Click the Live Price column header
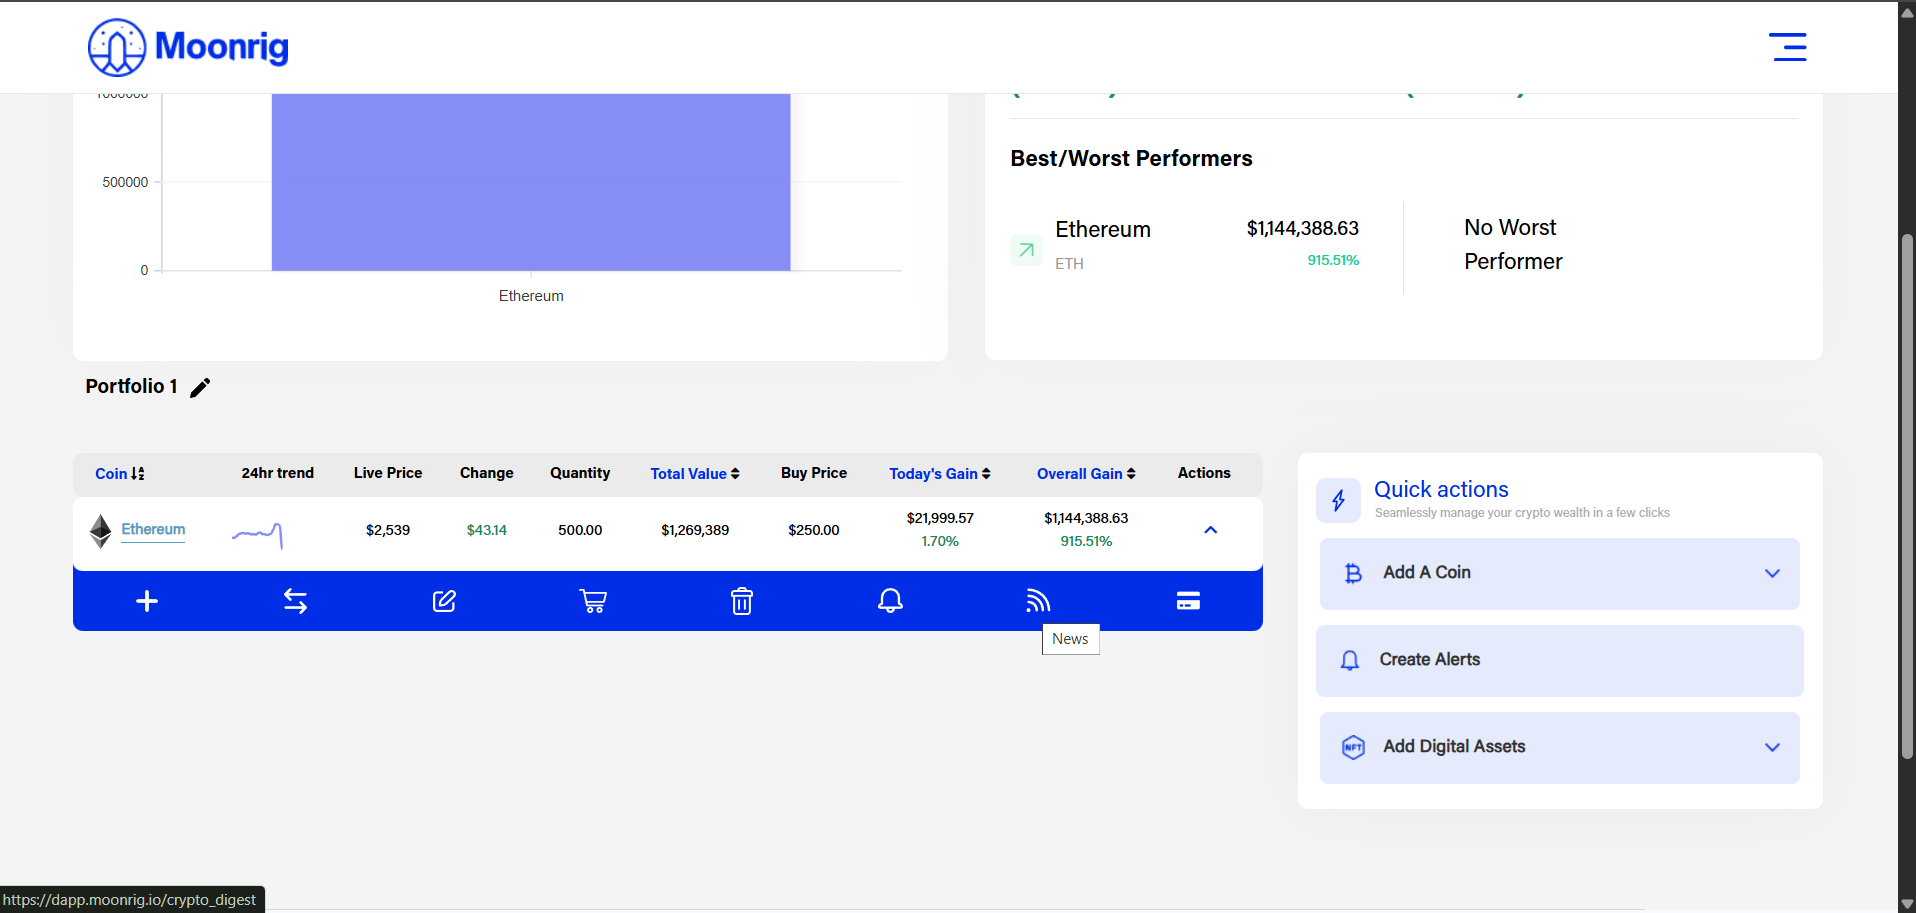1916x913 pixels. tap(388, 473)
